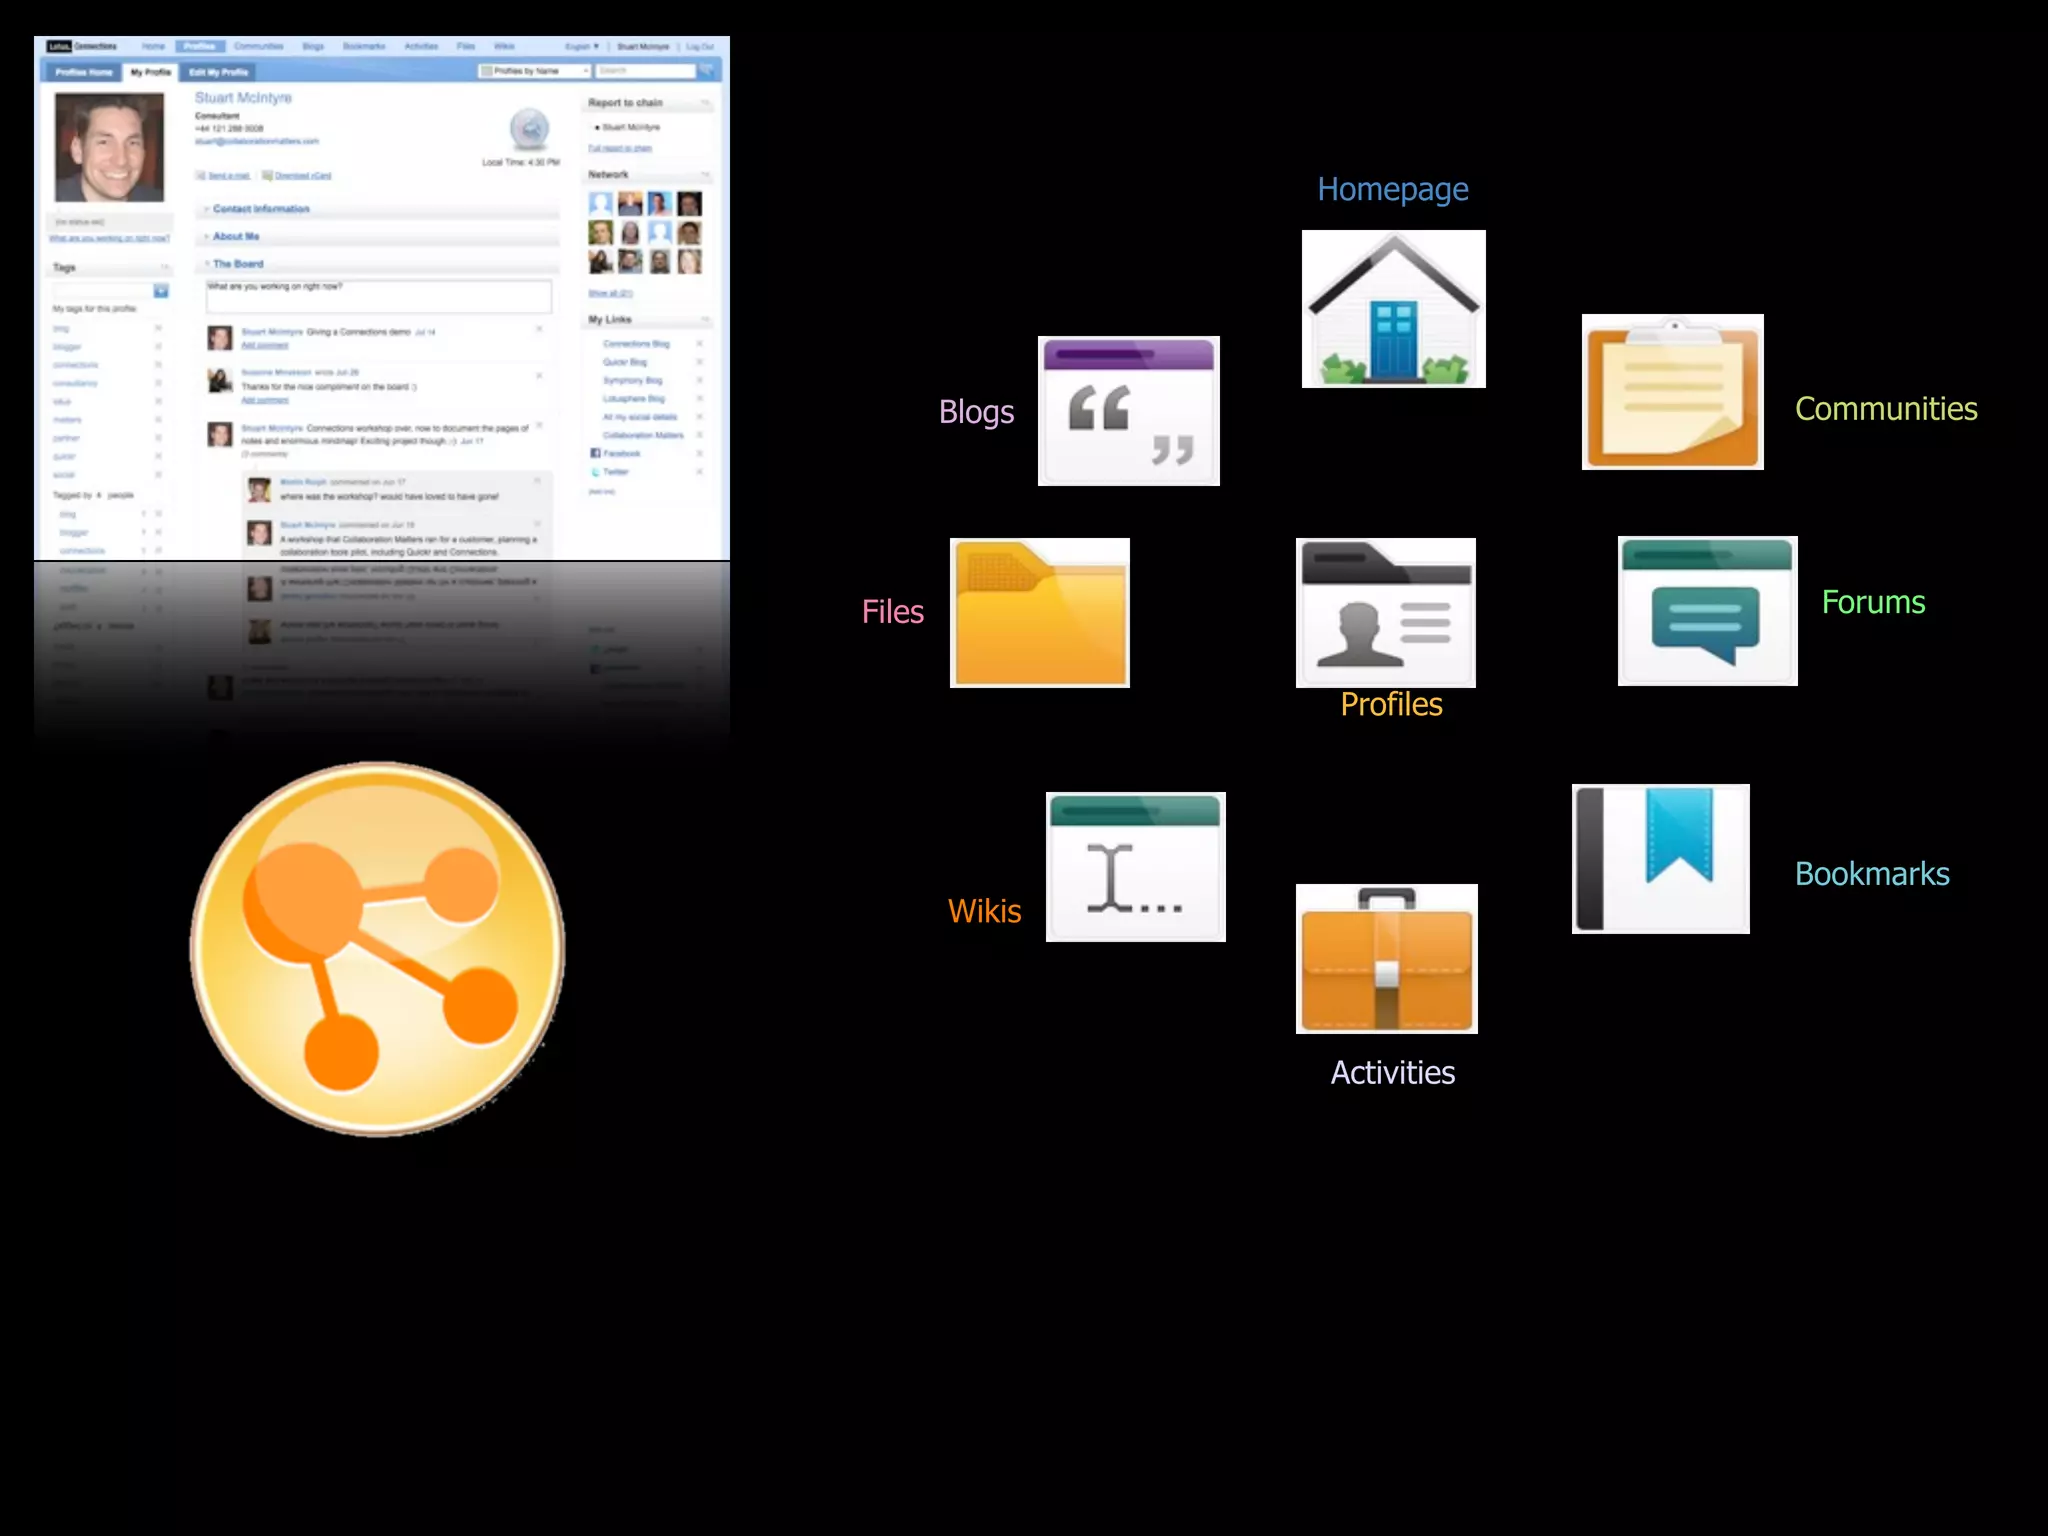Click the Lotus Connections logo

pyautogui.click(x=82, y=46)
